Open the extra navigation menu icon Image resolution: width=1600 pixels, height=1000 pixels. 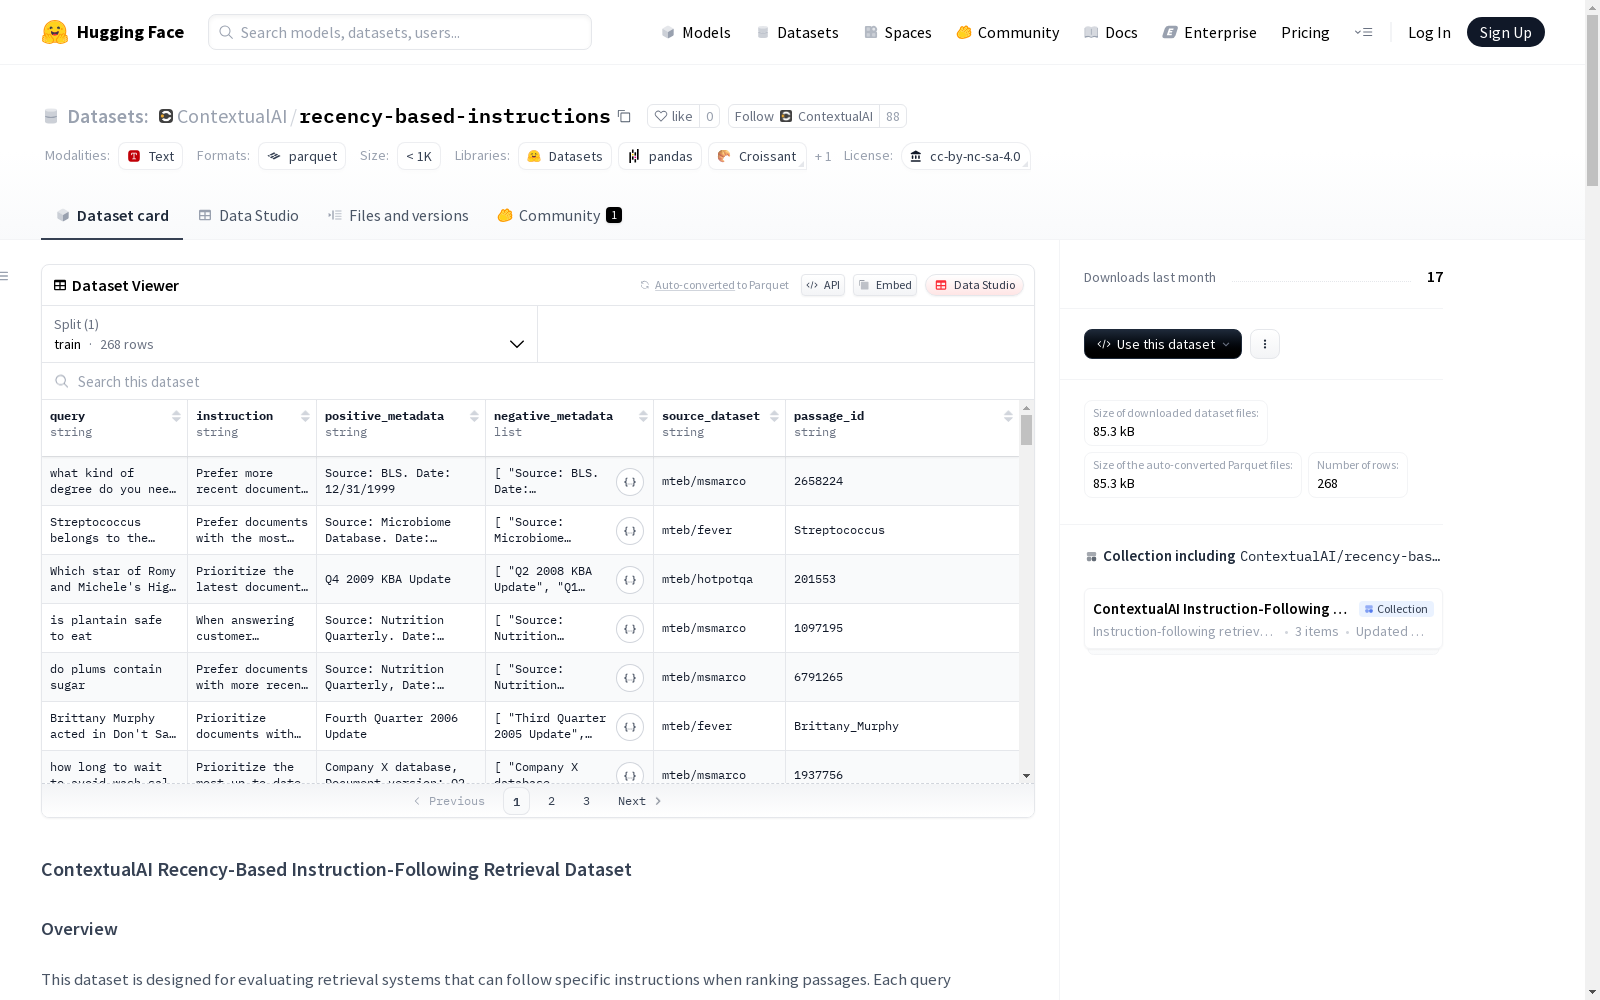[1363, 32]
